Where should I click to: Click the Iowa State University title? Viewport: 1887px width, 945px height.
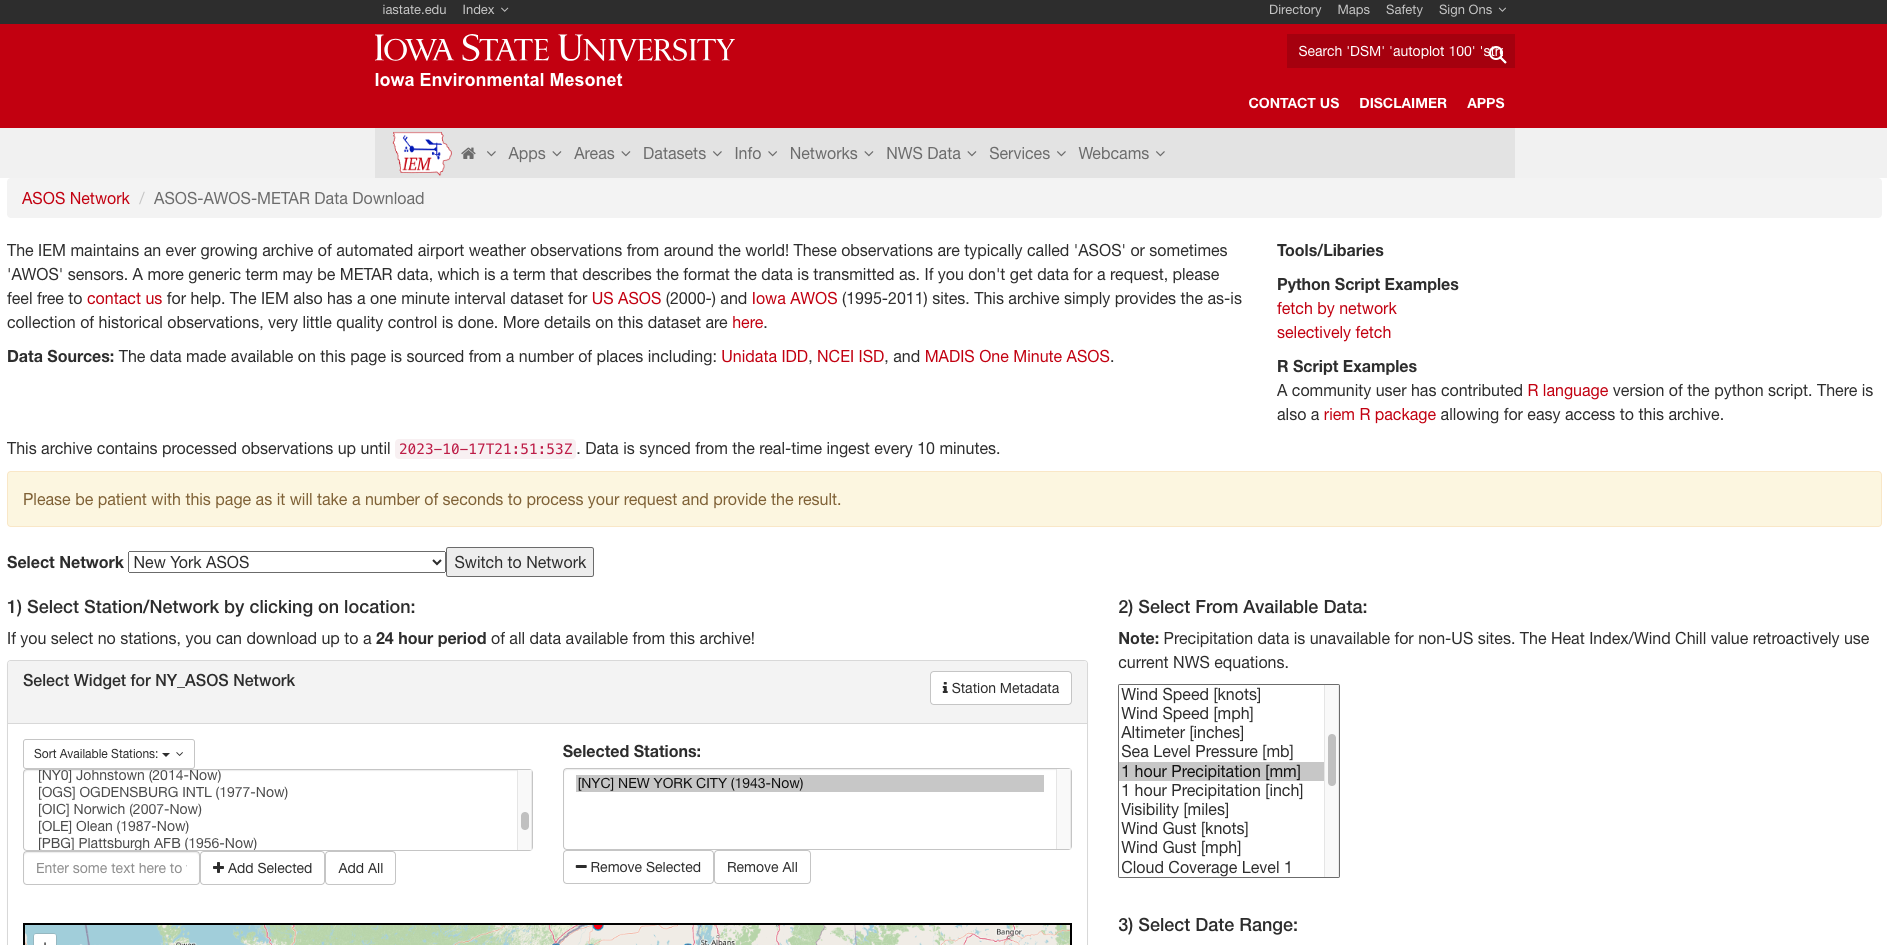pos(554,48)
